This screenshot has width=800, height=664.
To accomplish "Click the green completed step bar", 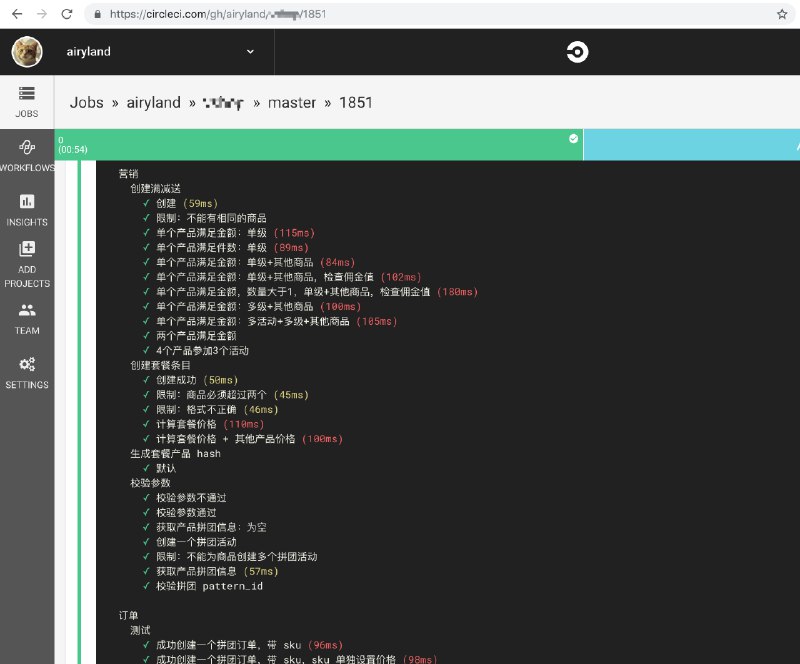I will coord(318,144).
